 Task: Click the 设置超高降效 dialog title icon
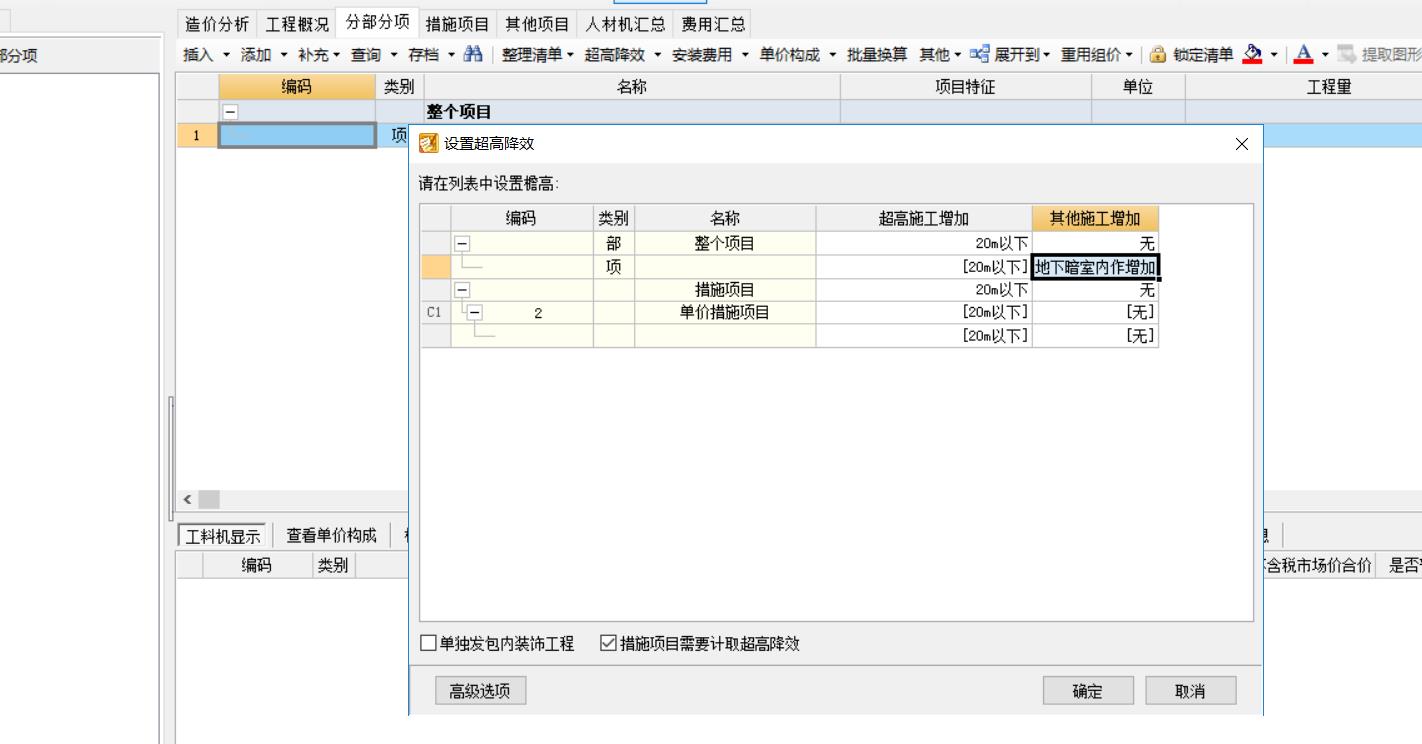pos(428,144)
